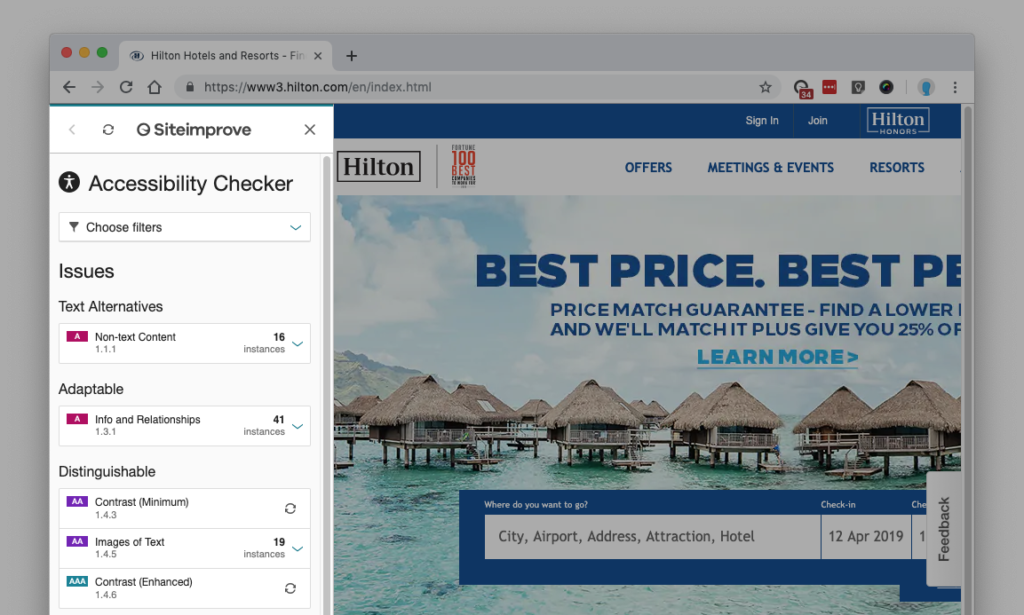Screen dimensions: 1024x615
Task: Expand the Images of Text 1.4.5 issue
Action: 297,548
